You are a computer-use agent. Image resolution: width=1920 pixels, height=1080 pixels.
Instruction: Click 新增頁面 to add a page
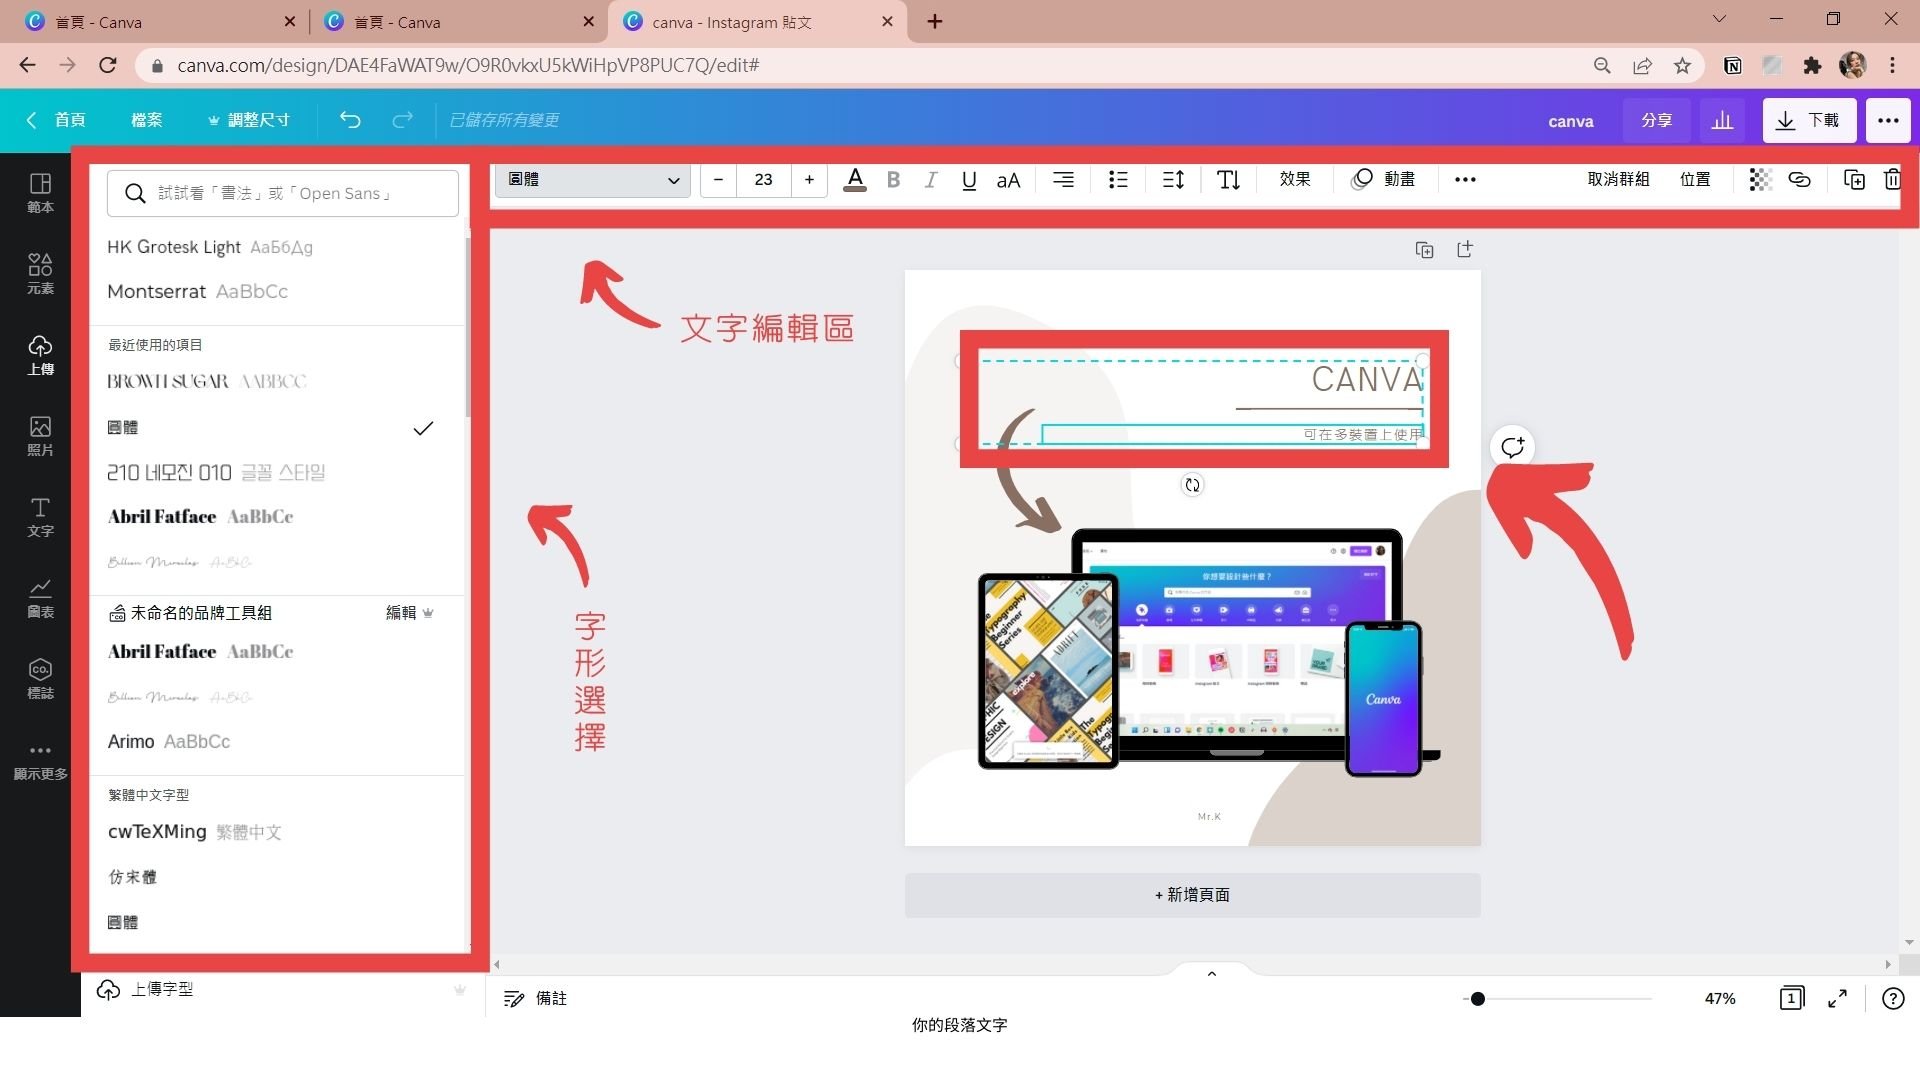click(1192, 895)
